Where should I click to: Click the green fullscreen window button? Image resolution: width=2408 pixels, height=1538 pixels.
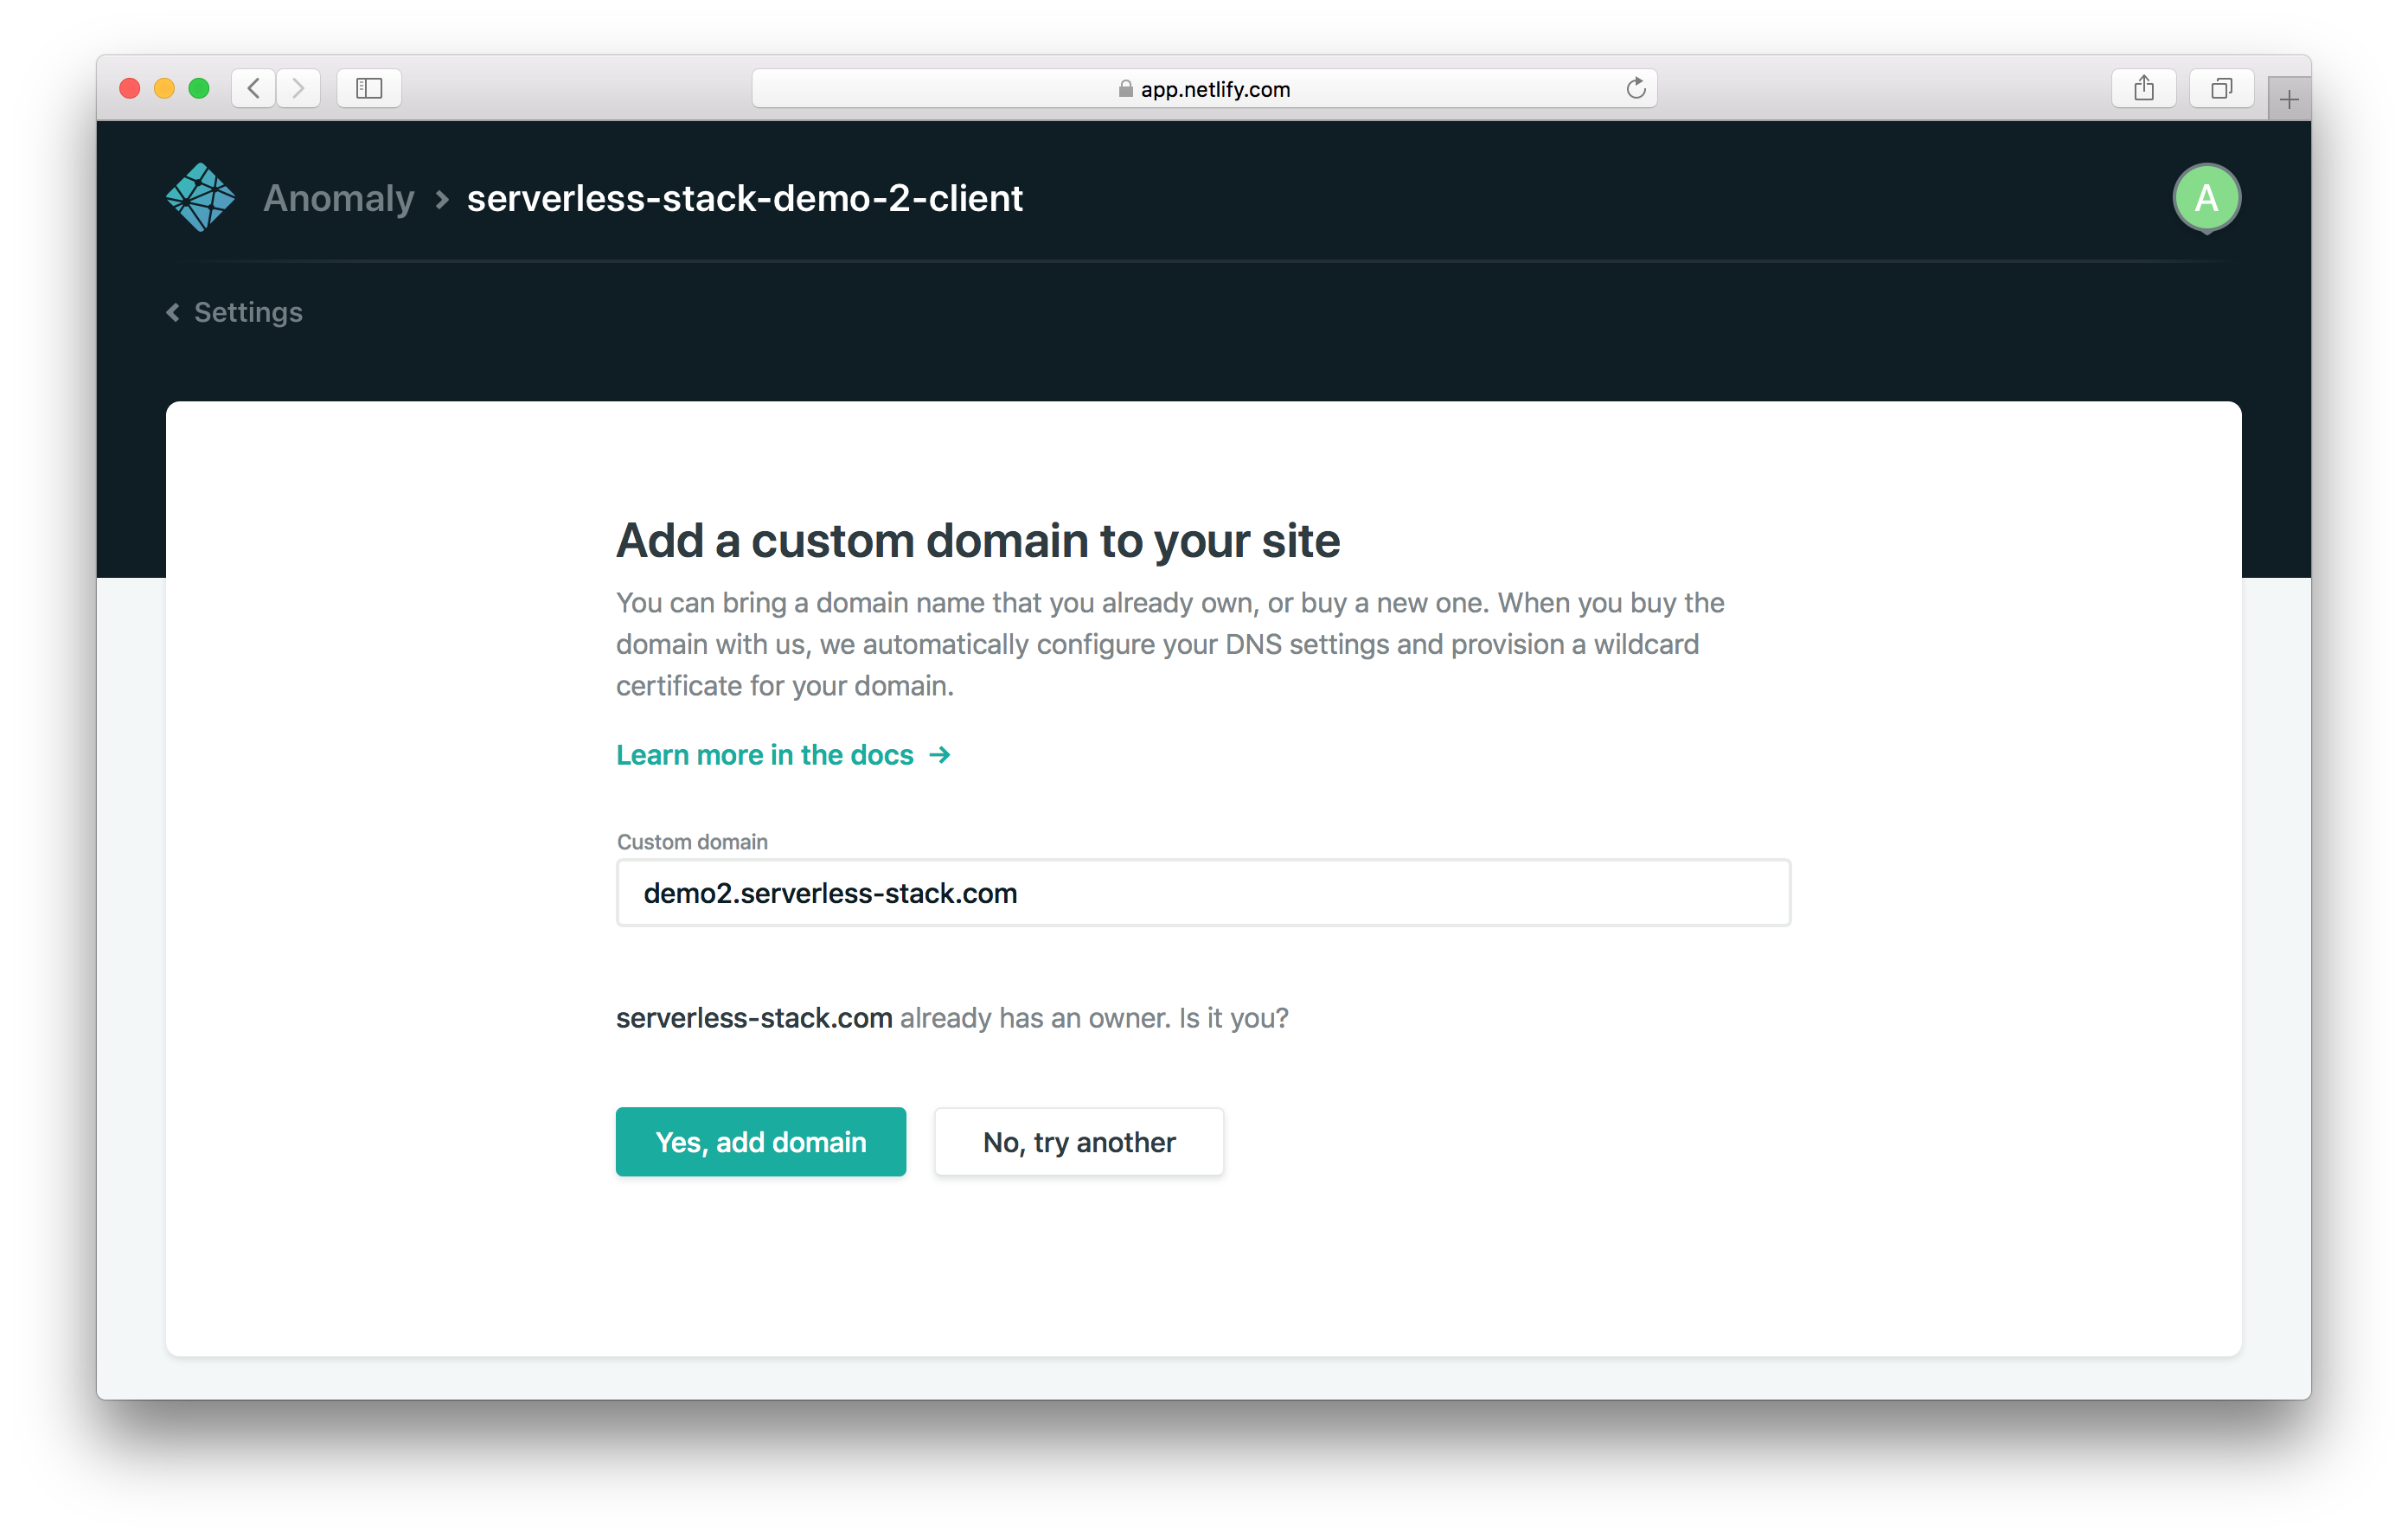click(x=199, y=88)
